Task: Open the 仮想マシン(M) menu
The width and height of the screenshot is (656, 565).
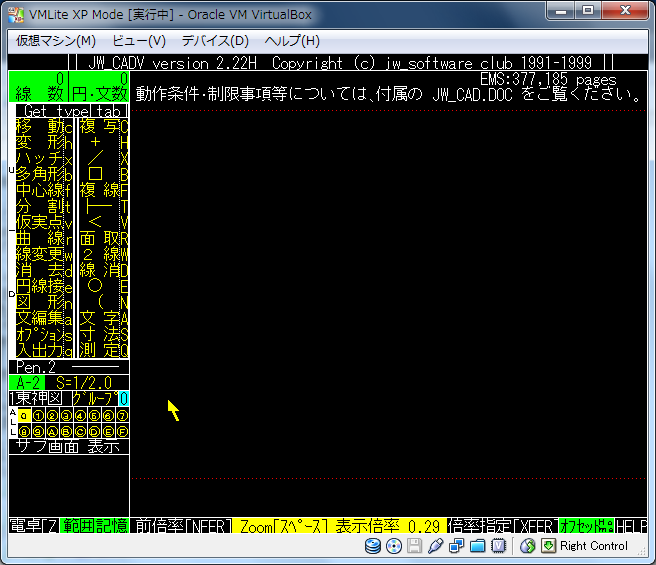Action: pos(56,41)
